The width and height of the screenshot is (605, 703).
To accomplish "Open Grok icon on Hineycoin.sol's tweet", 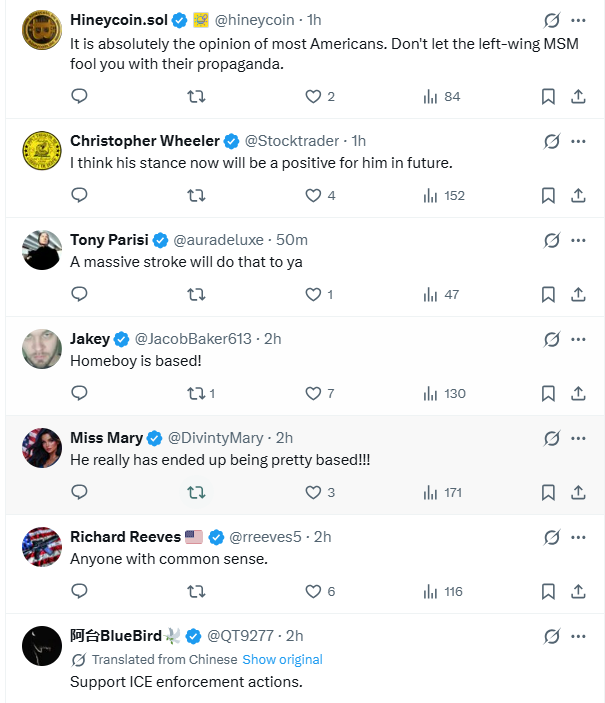I will click(x=551, y=21).
